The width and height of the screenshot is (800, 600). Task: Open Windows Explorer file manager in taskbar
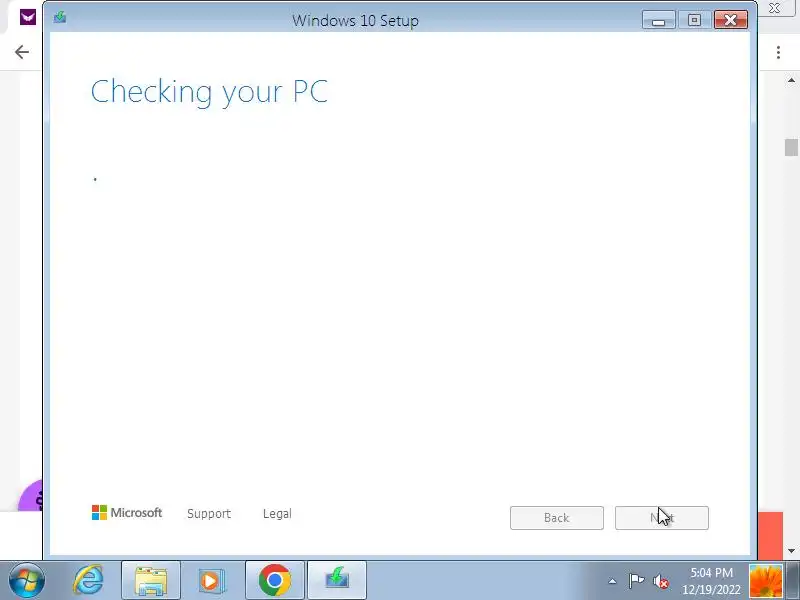point(151,580)
